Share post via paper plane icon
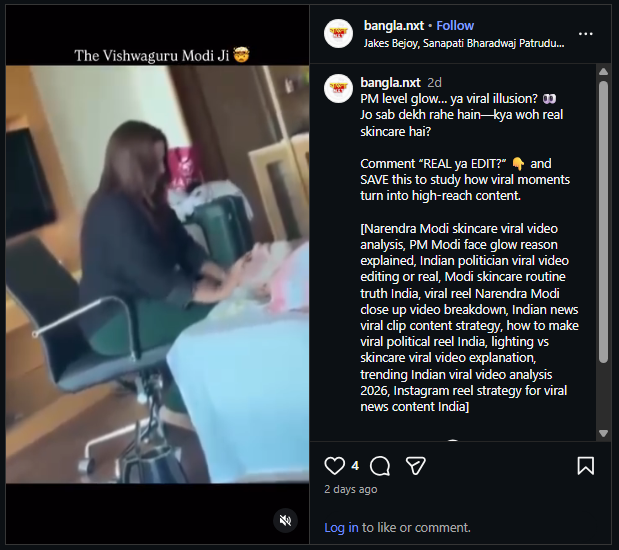The width and height of the screenshot is (619, 550). click(x=416, y=466)
